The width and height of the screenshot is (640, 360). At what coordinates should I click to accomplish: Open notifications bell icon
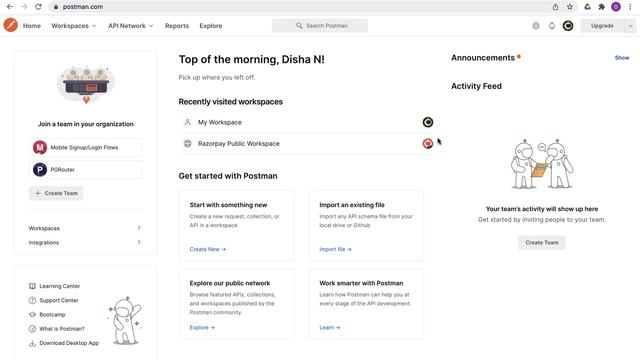pyautogui.click(x=552, y=26)
